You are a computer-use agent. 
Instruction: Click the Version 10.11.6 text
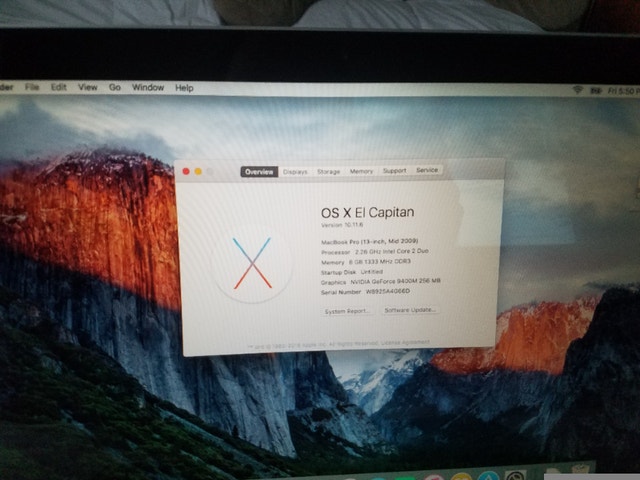(x=342, y=225)
